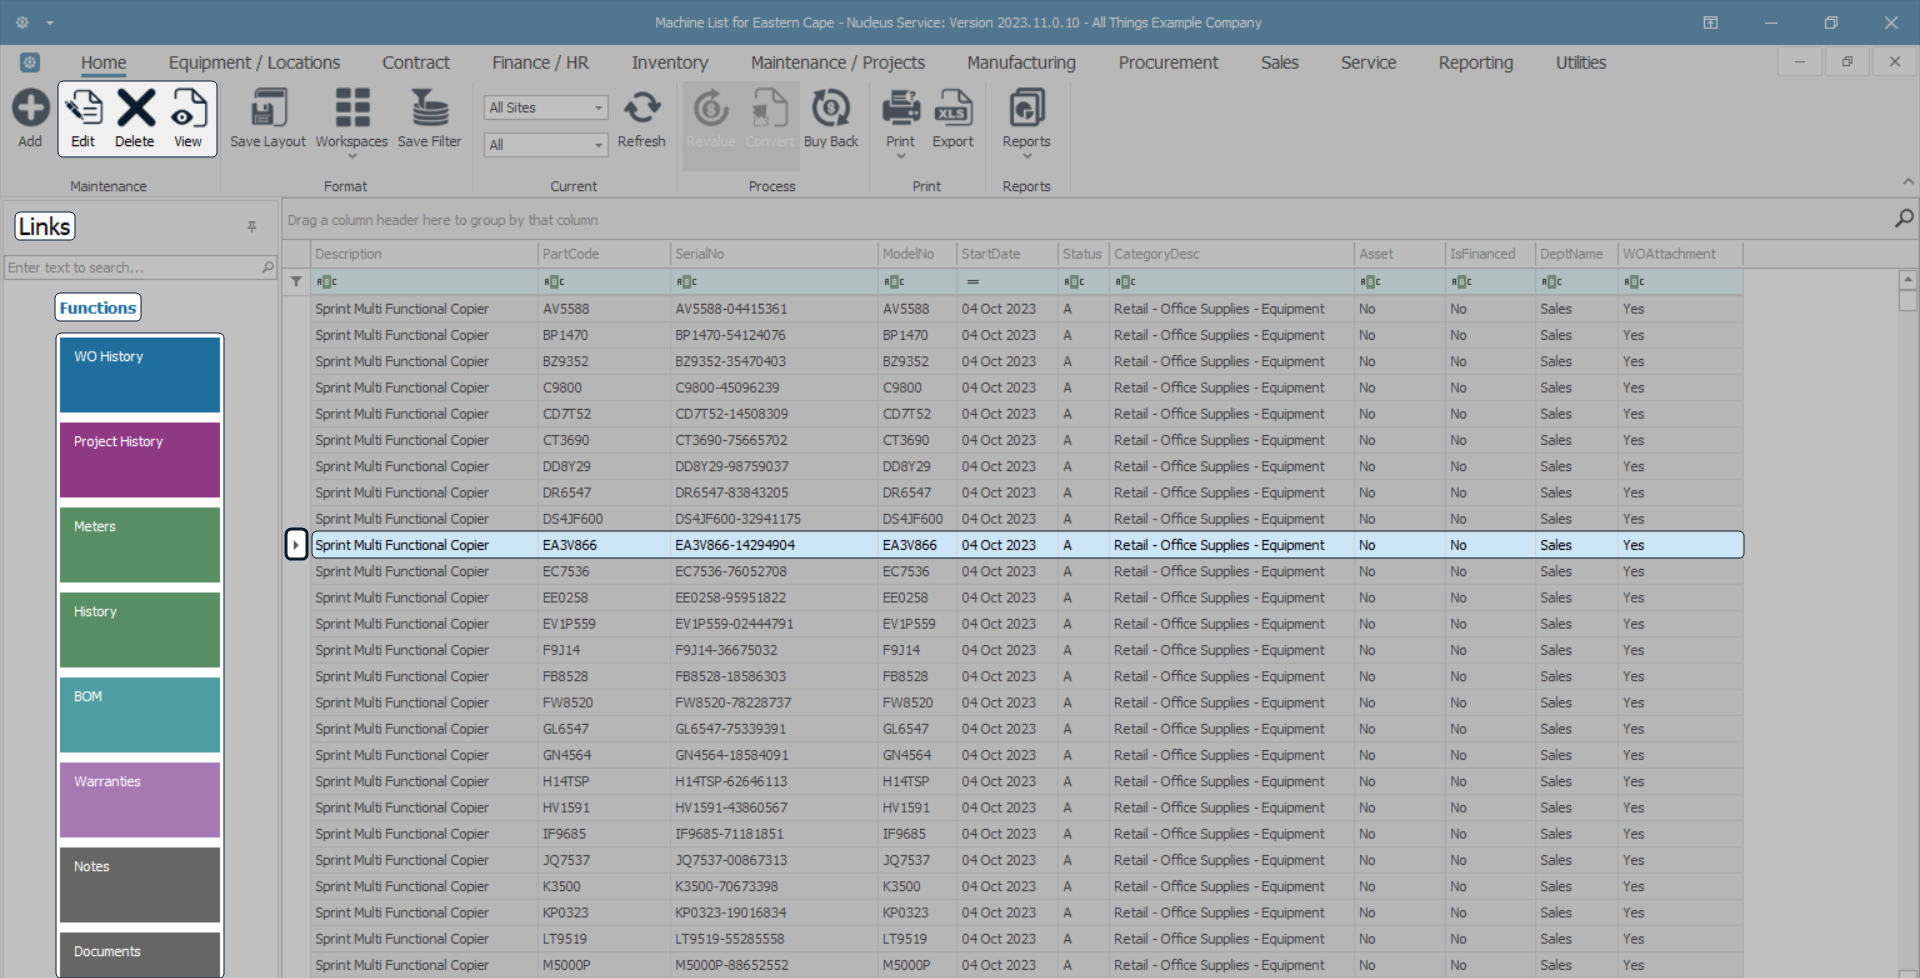Click the Buy Back icon

point(830,109)
